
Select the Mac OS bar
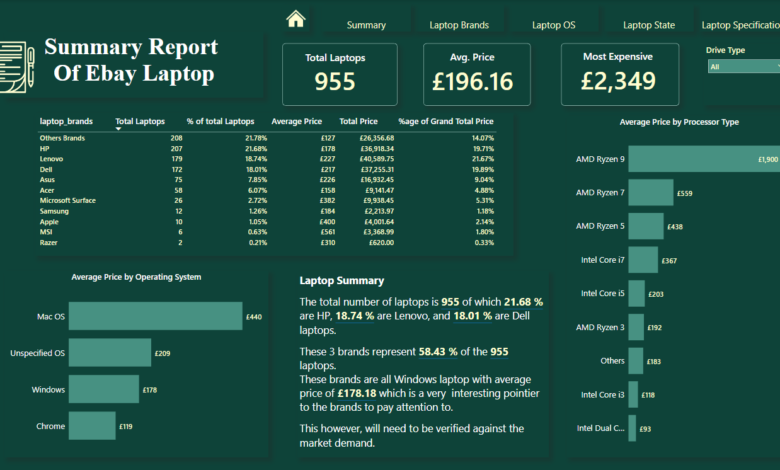tap(156, 316)
